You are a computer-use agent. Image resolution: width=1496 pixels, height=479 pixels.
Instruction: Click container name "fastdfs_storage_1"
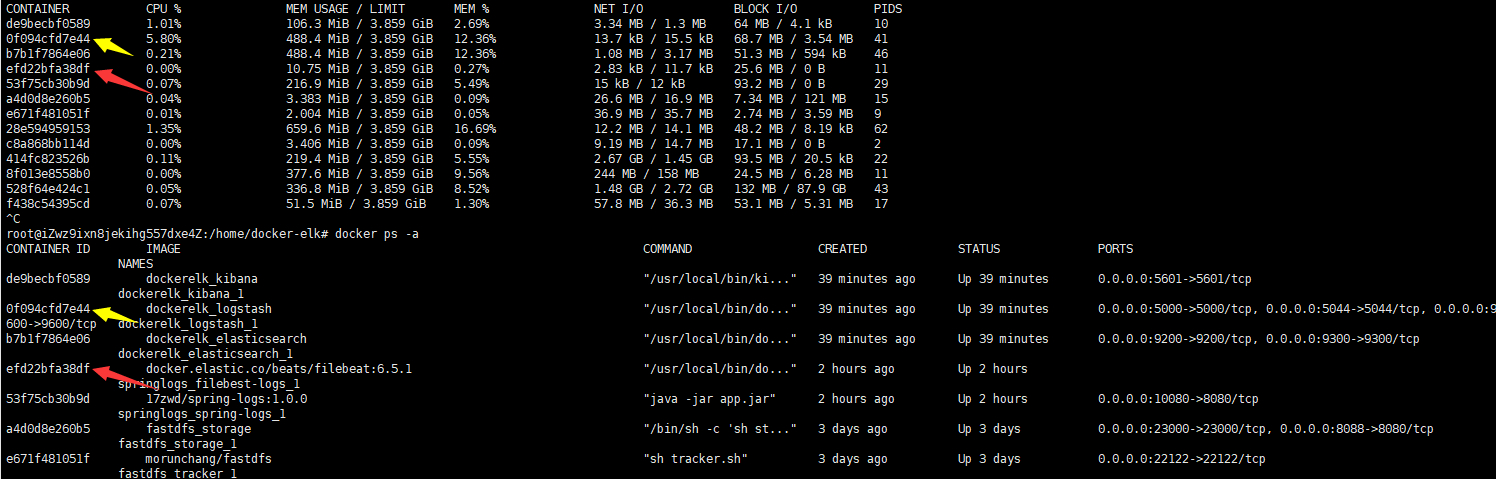[177, 444]
